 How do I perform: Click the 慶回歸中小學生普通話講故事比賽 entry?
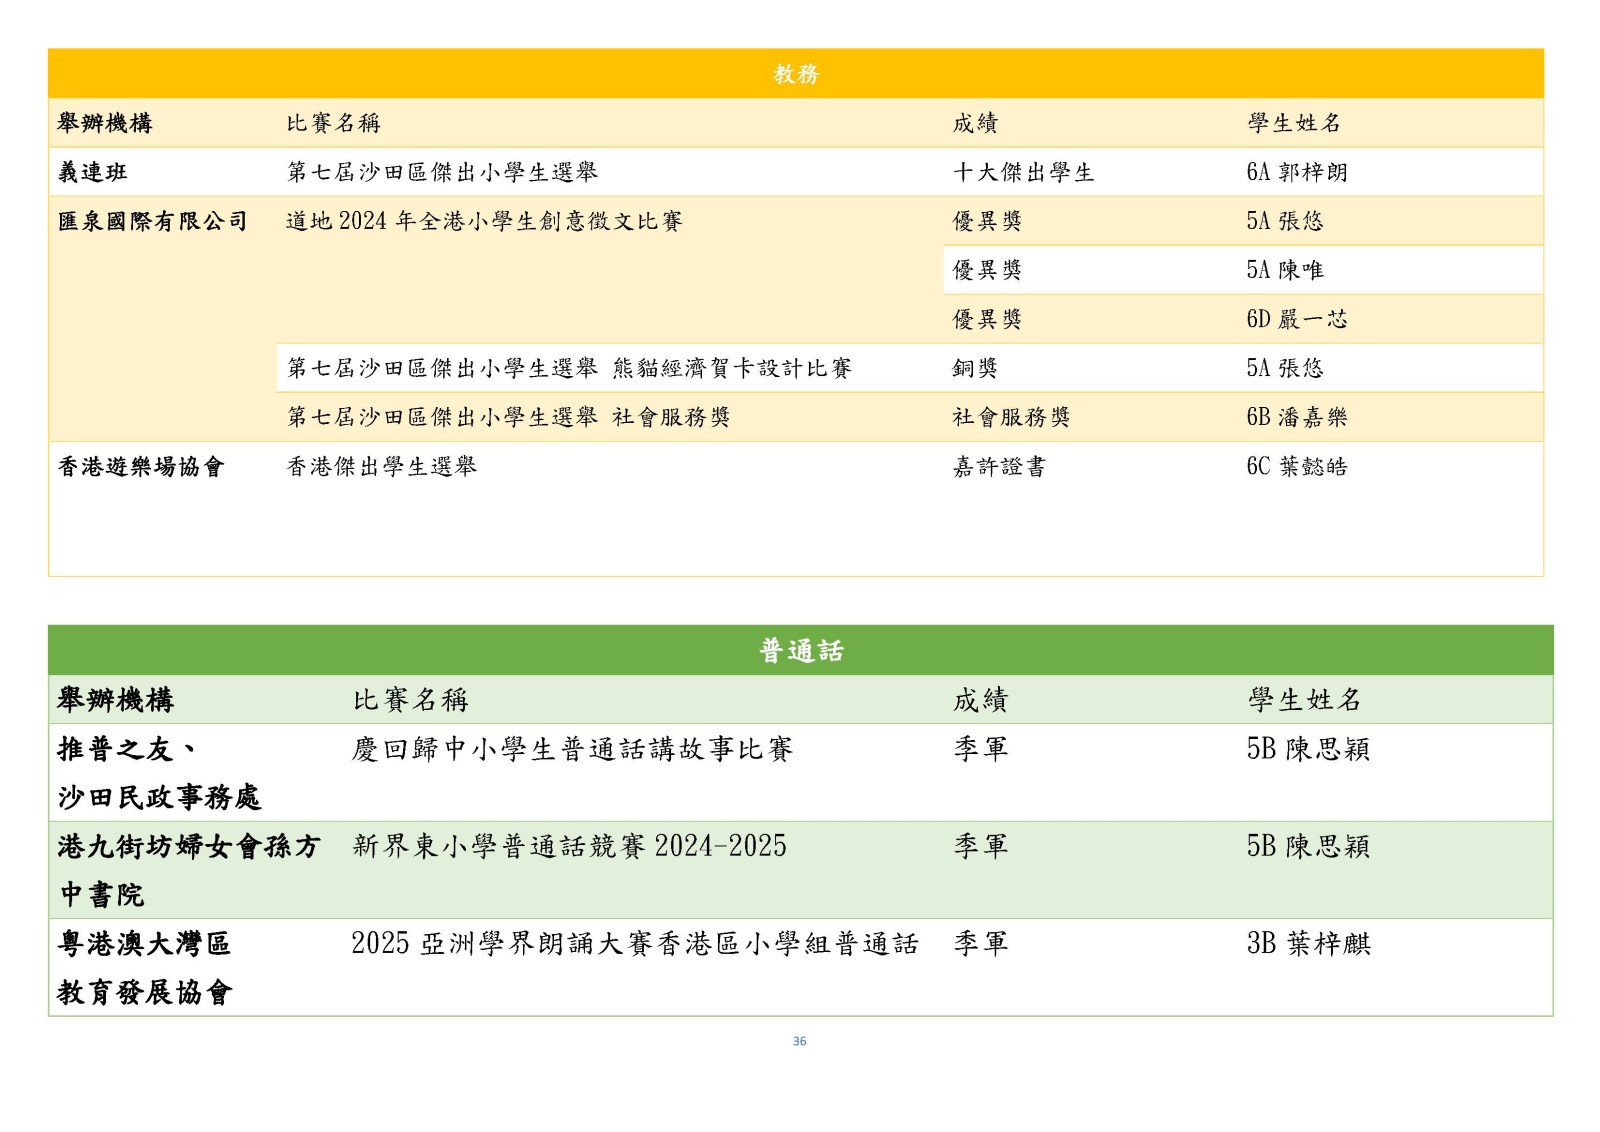coord(572,749)
